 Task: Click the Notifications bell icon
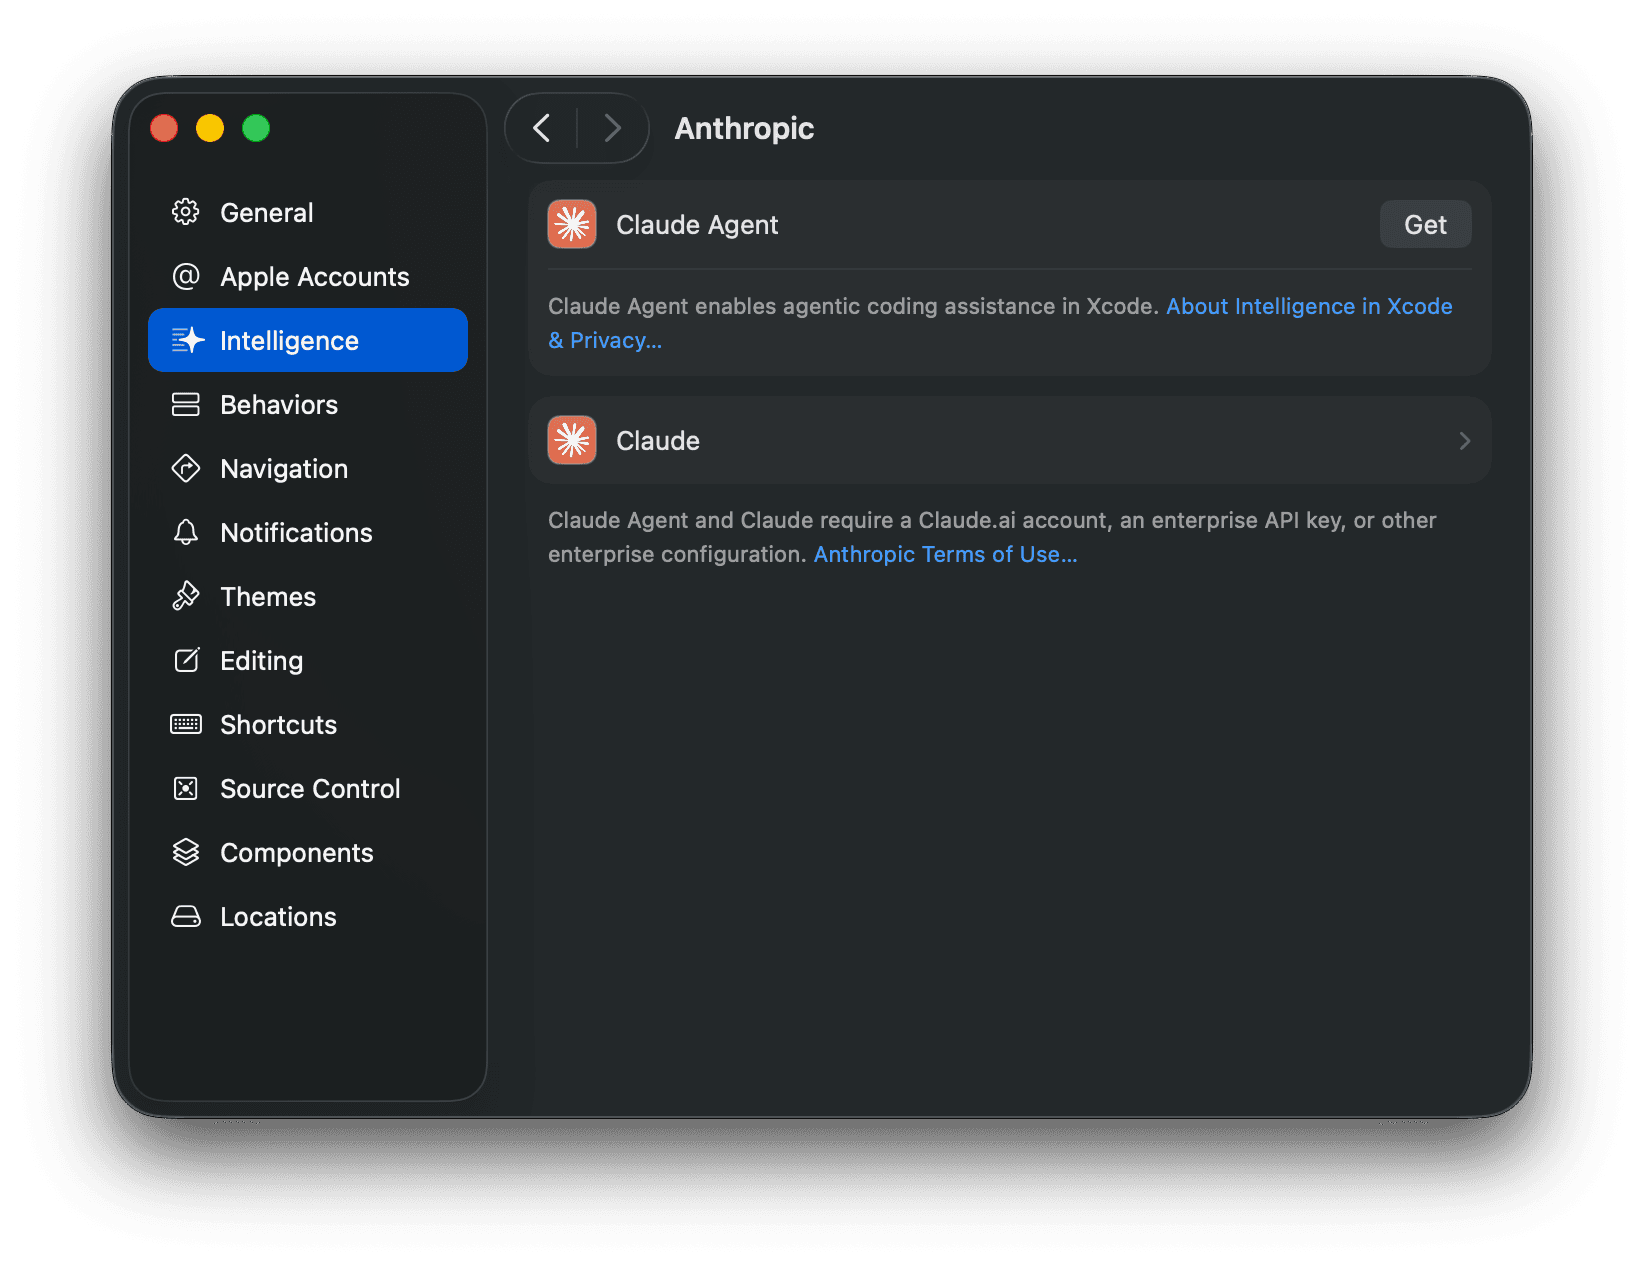pos(186,532)
